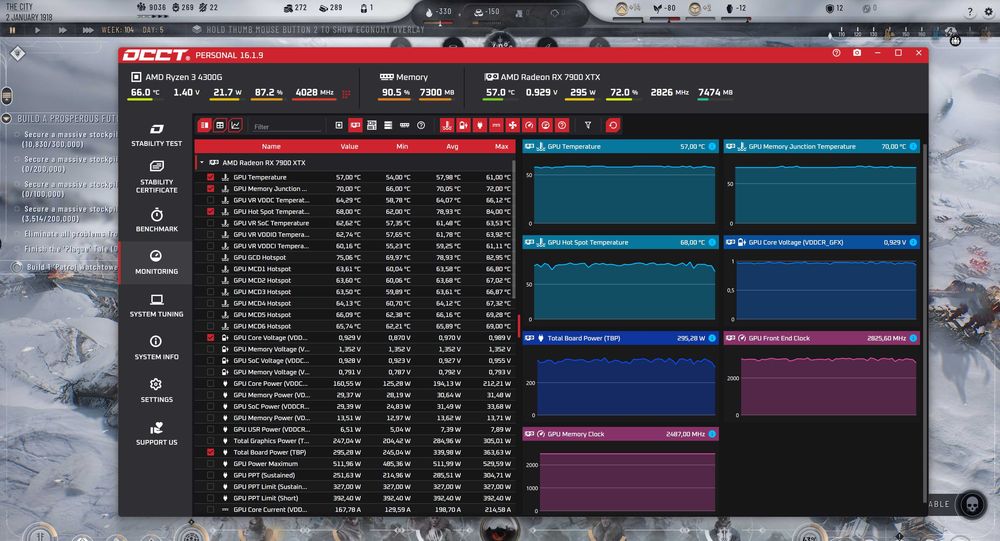Select the GPU PPT Limit (Short) row
Image resolution: width=1000 pixels, height=541 pixels.
(354, 498)
